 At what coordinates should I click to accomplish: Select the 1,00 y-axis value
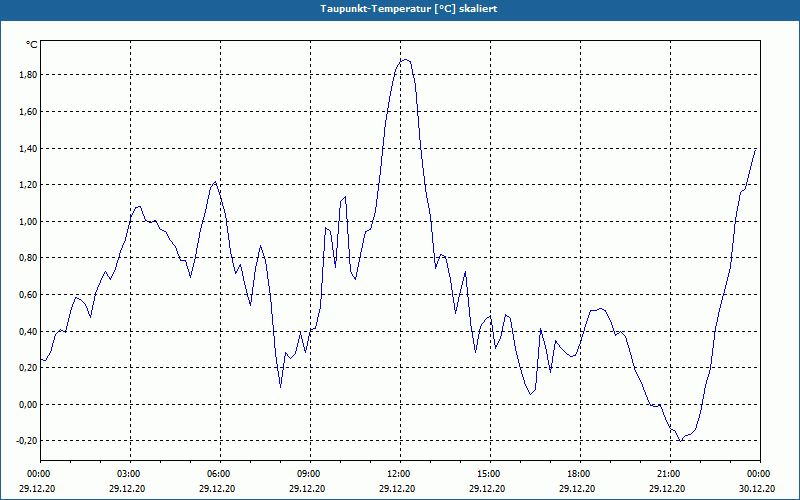click(29, 221)
